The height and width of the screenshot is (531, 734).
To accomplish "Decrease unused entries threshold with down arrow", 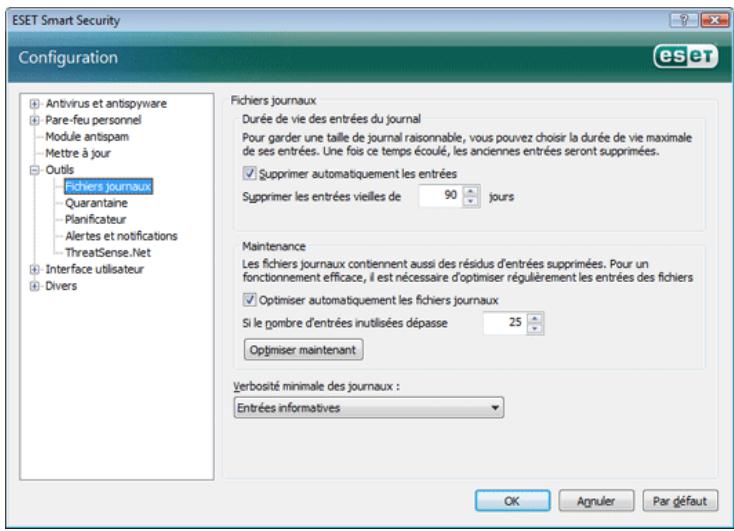I will pyautogui.click(x=535, y=328).
